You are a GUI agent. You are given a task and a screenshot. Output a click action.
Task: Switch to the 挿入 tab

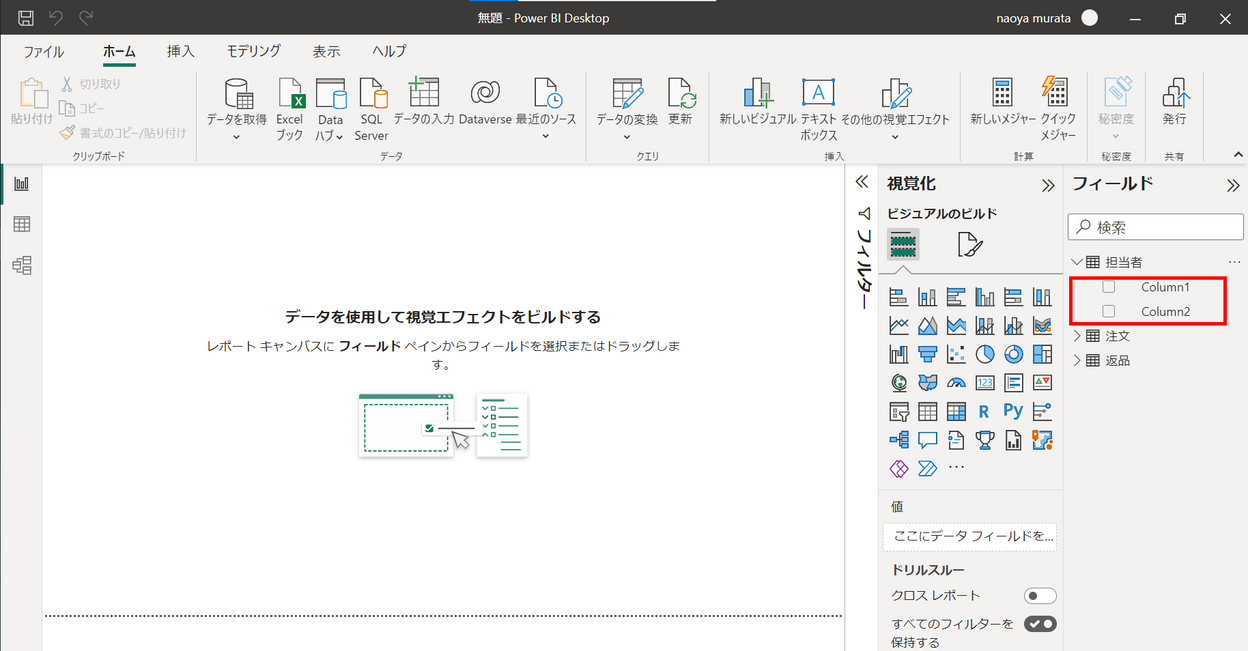pyautogui.click(x=181, y=51)
